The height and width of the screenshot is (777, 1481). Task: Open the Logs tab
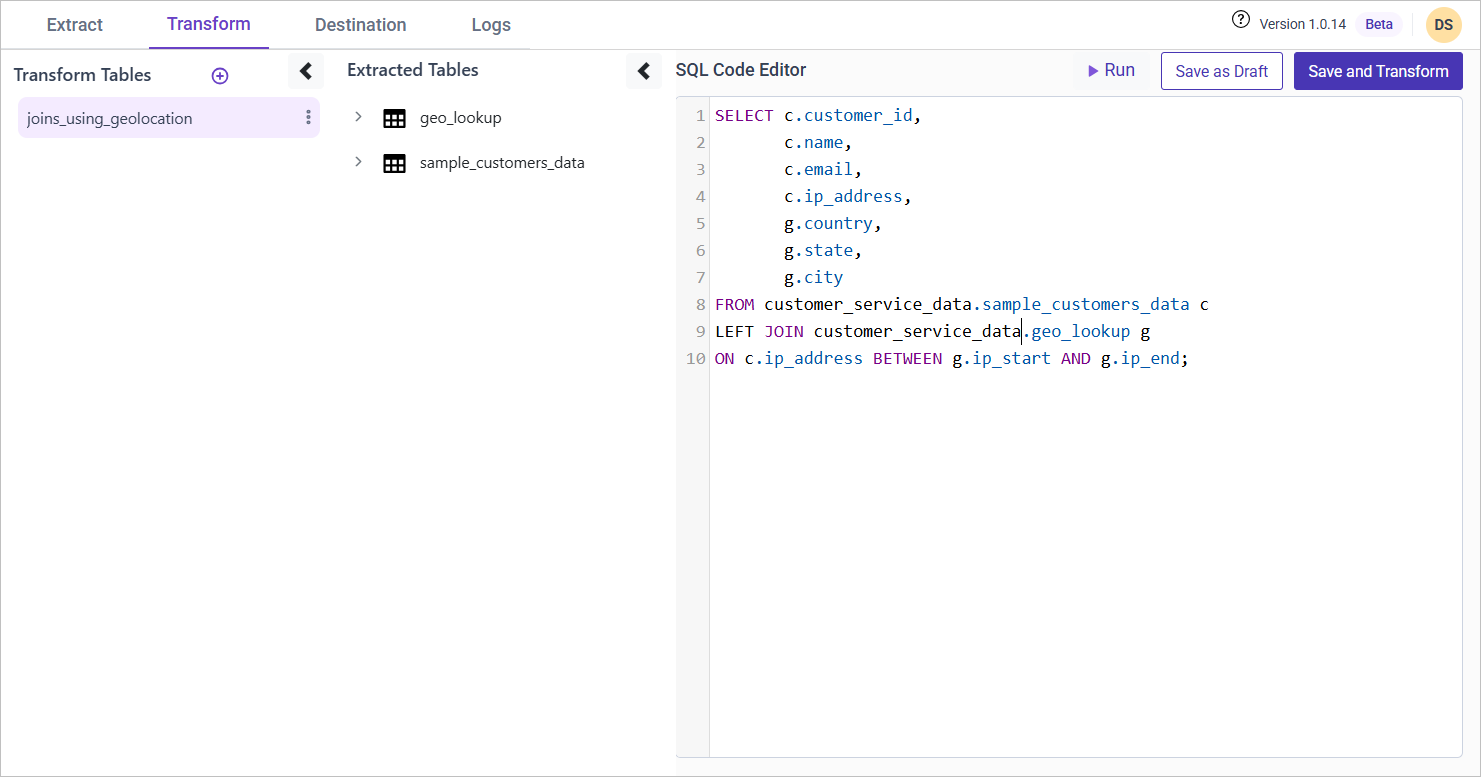[491, 25]
